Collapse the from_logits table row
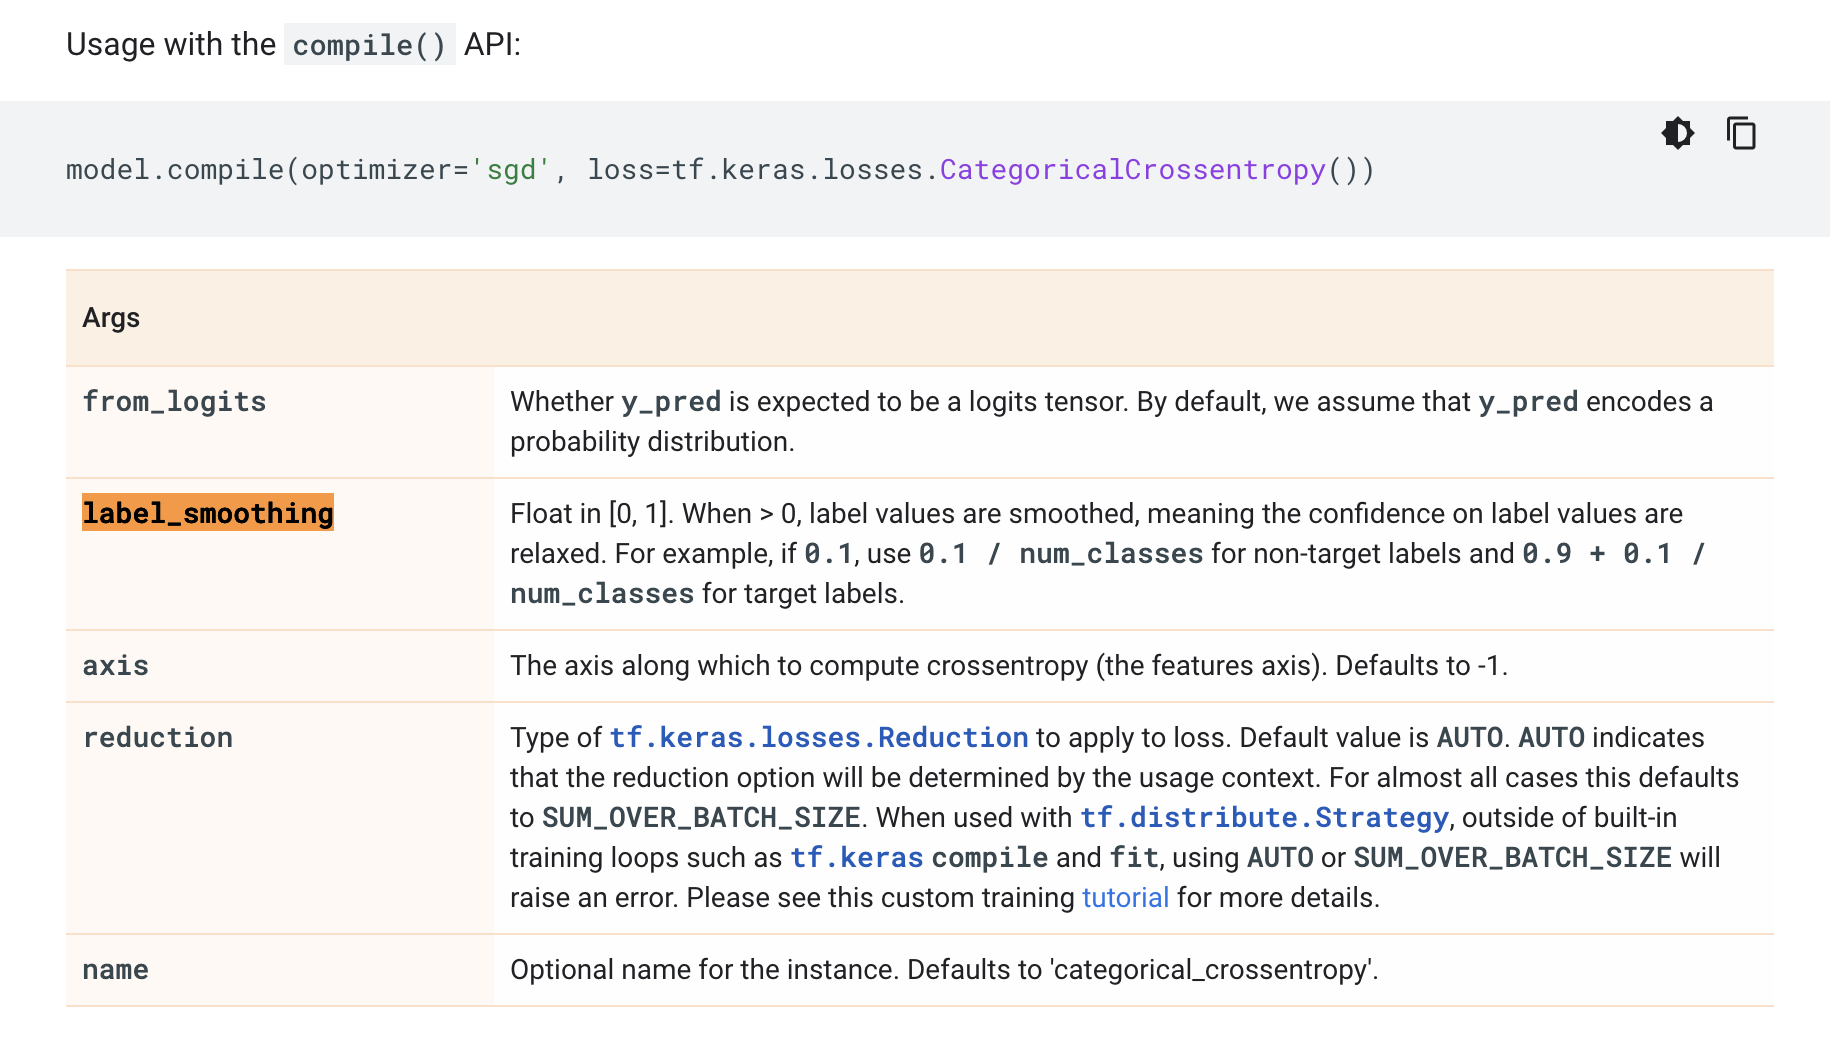Image resolution: width=1830 pixels, height=1048 pixels. [x=174, y=402]
